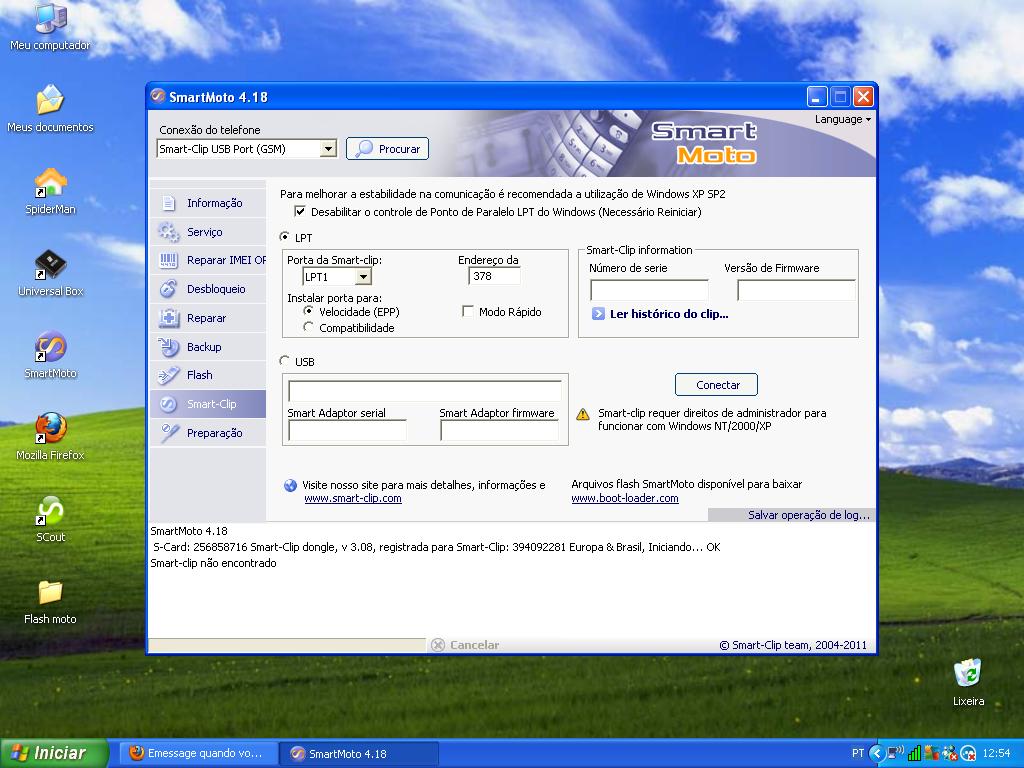Open the Iniciar start menu
Viewport: 1024px width, 768px height.
[x=54, y=753]
